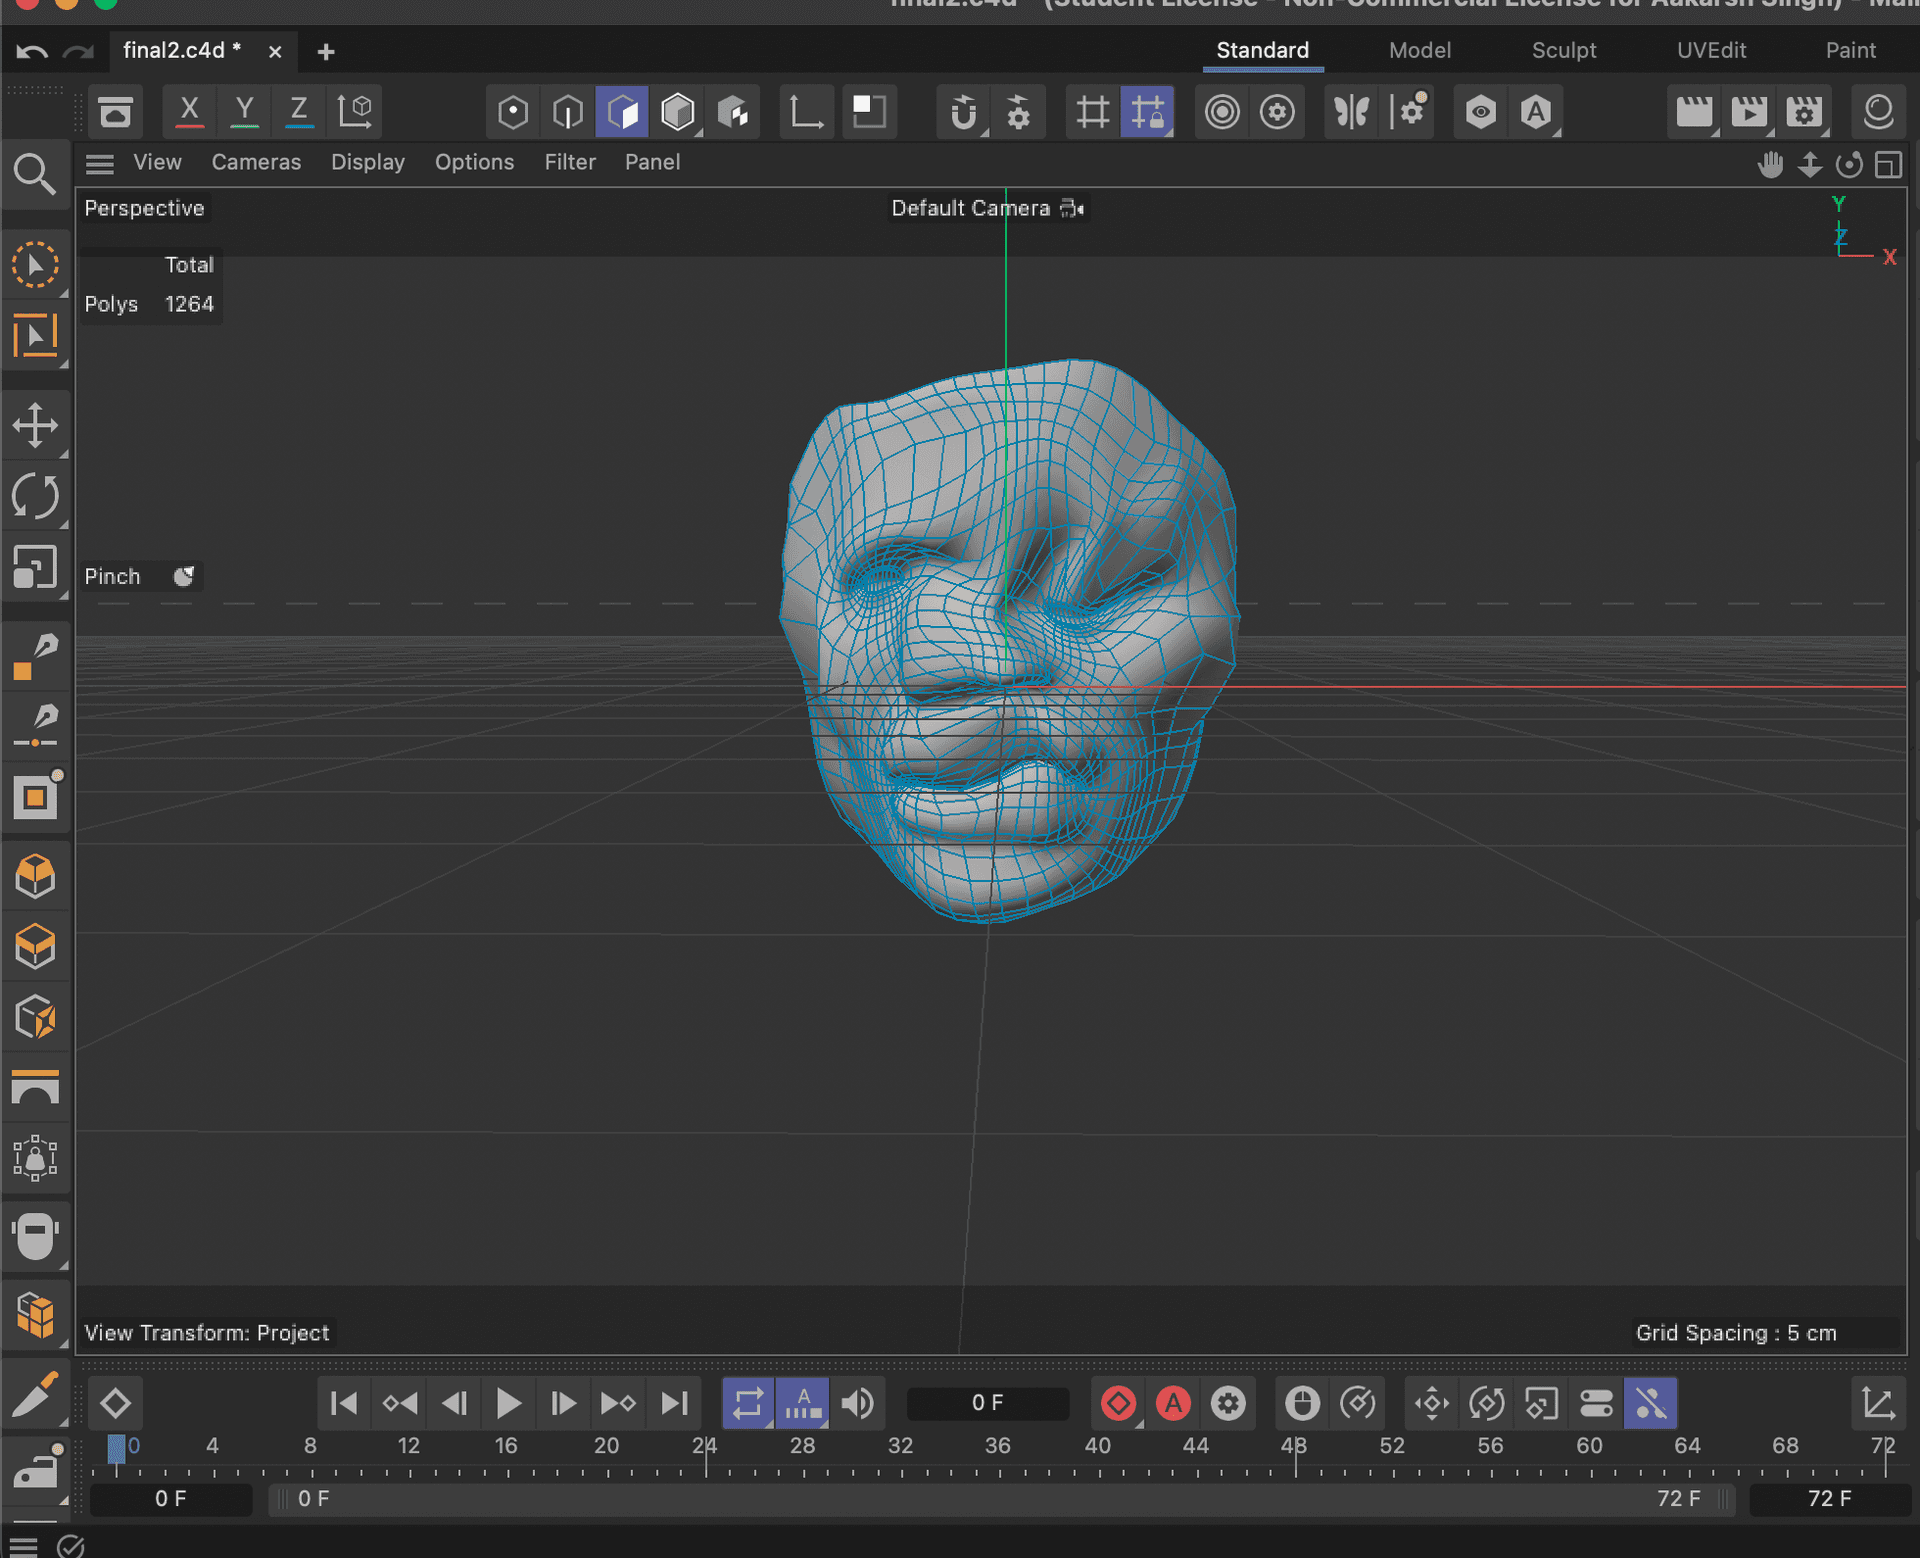Toggle Z axis lock
Screen dimensions: 1920x1558
298,111
